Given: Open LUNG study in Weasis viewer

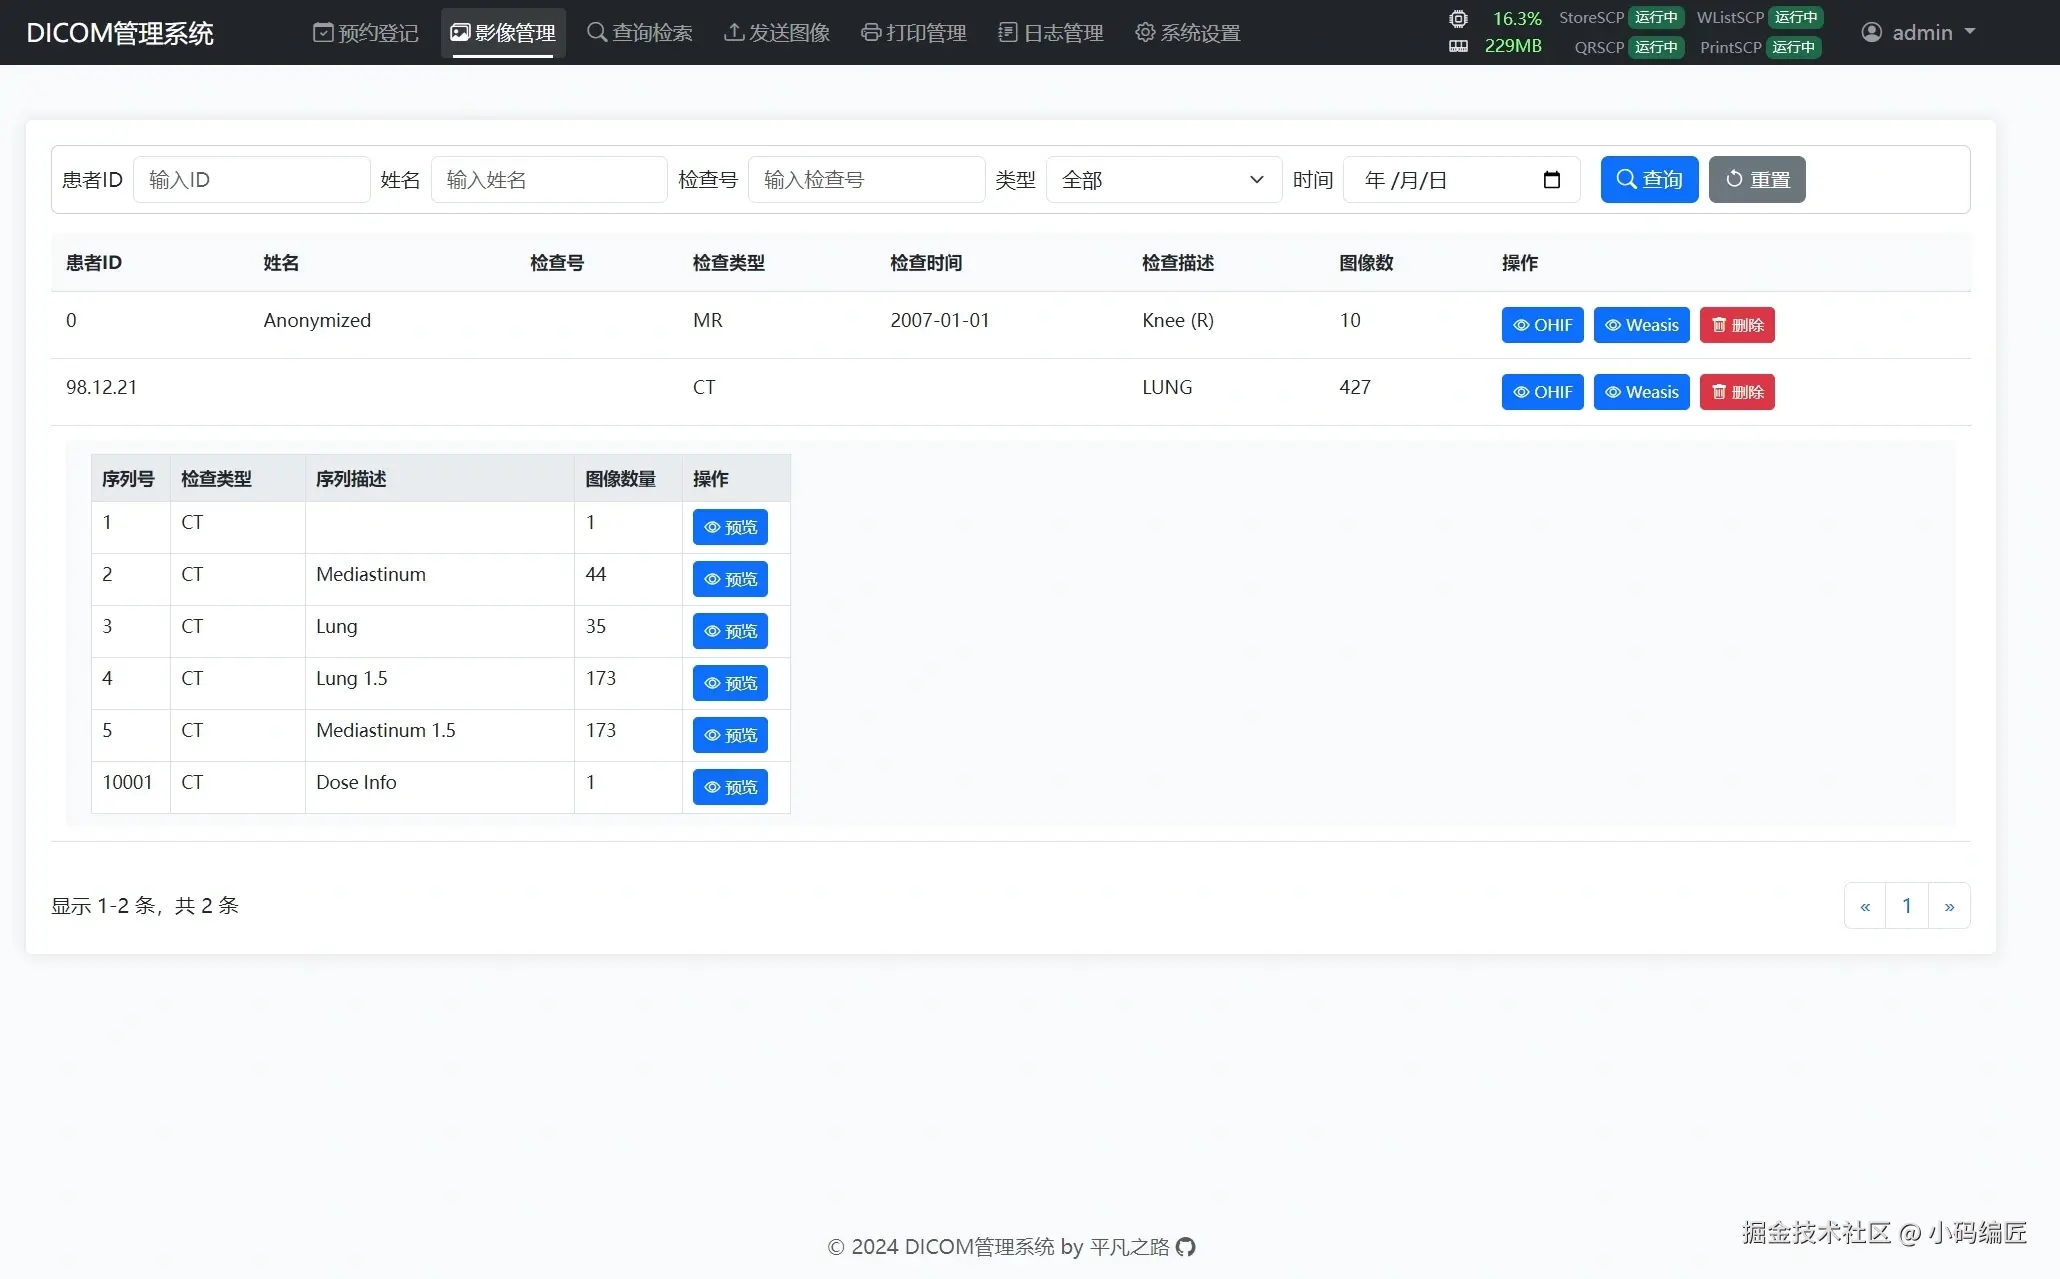Looking at the screenshot, I should pos(1641,392).
